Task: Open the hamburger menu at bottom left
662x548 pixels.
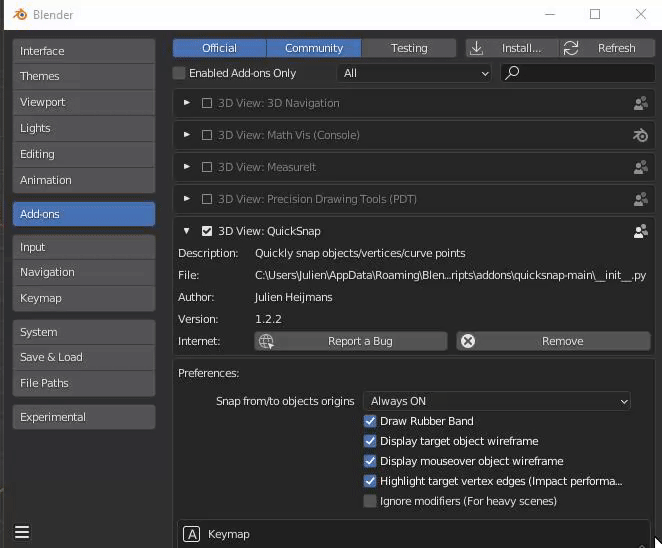Action: (x=22, y=532)
